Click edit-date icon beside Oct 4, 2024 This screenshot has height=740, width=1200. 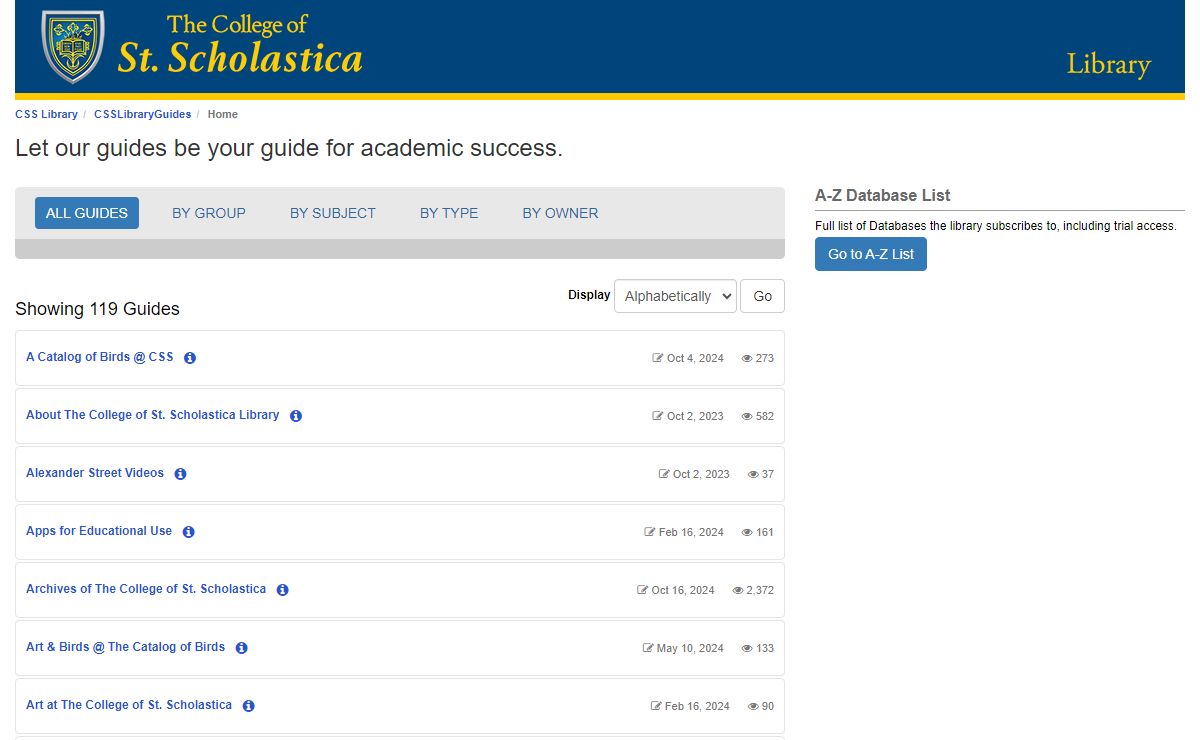click(x=658, y=358)
